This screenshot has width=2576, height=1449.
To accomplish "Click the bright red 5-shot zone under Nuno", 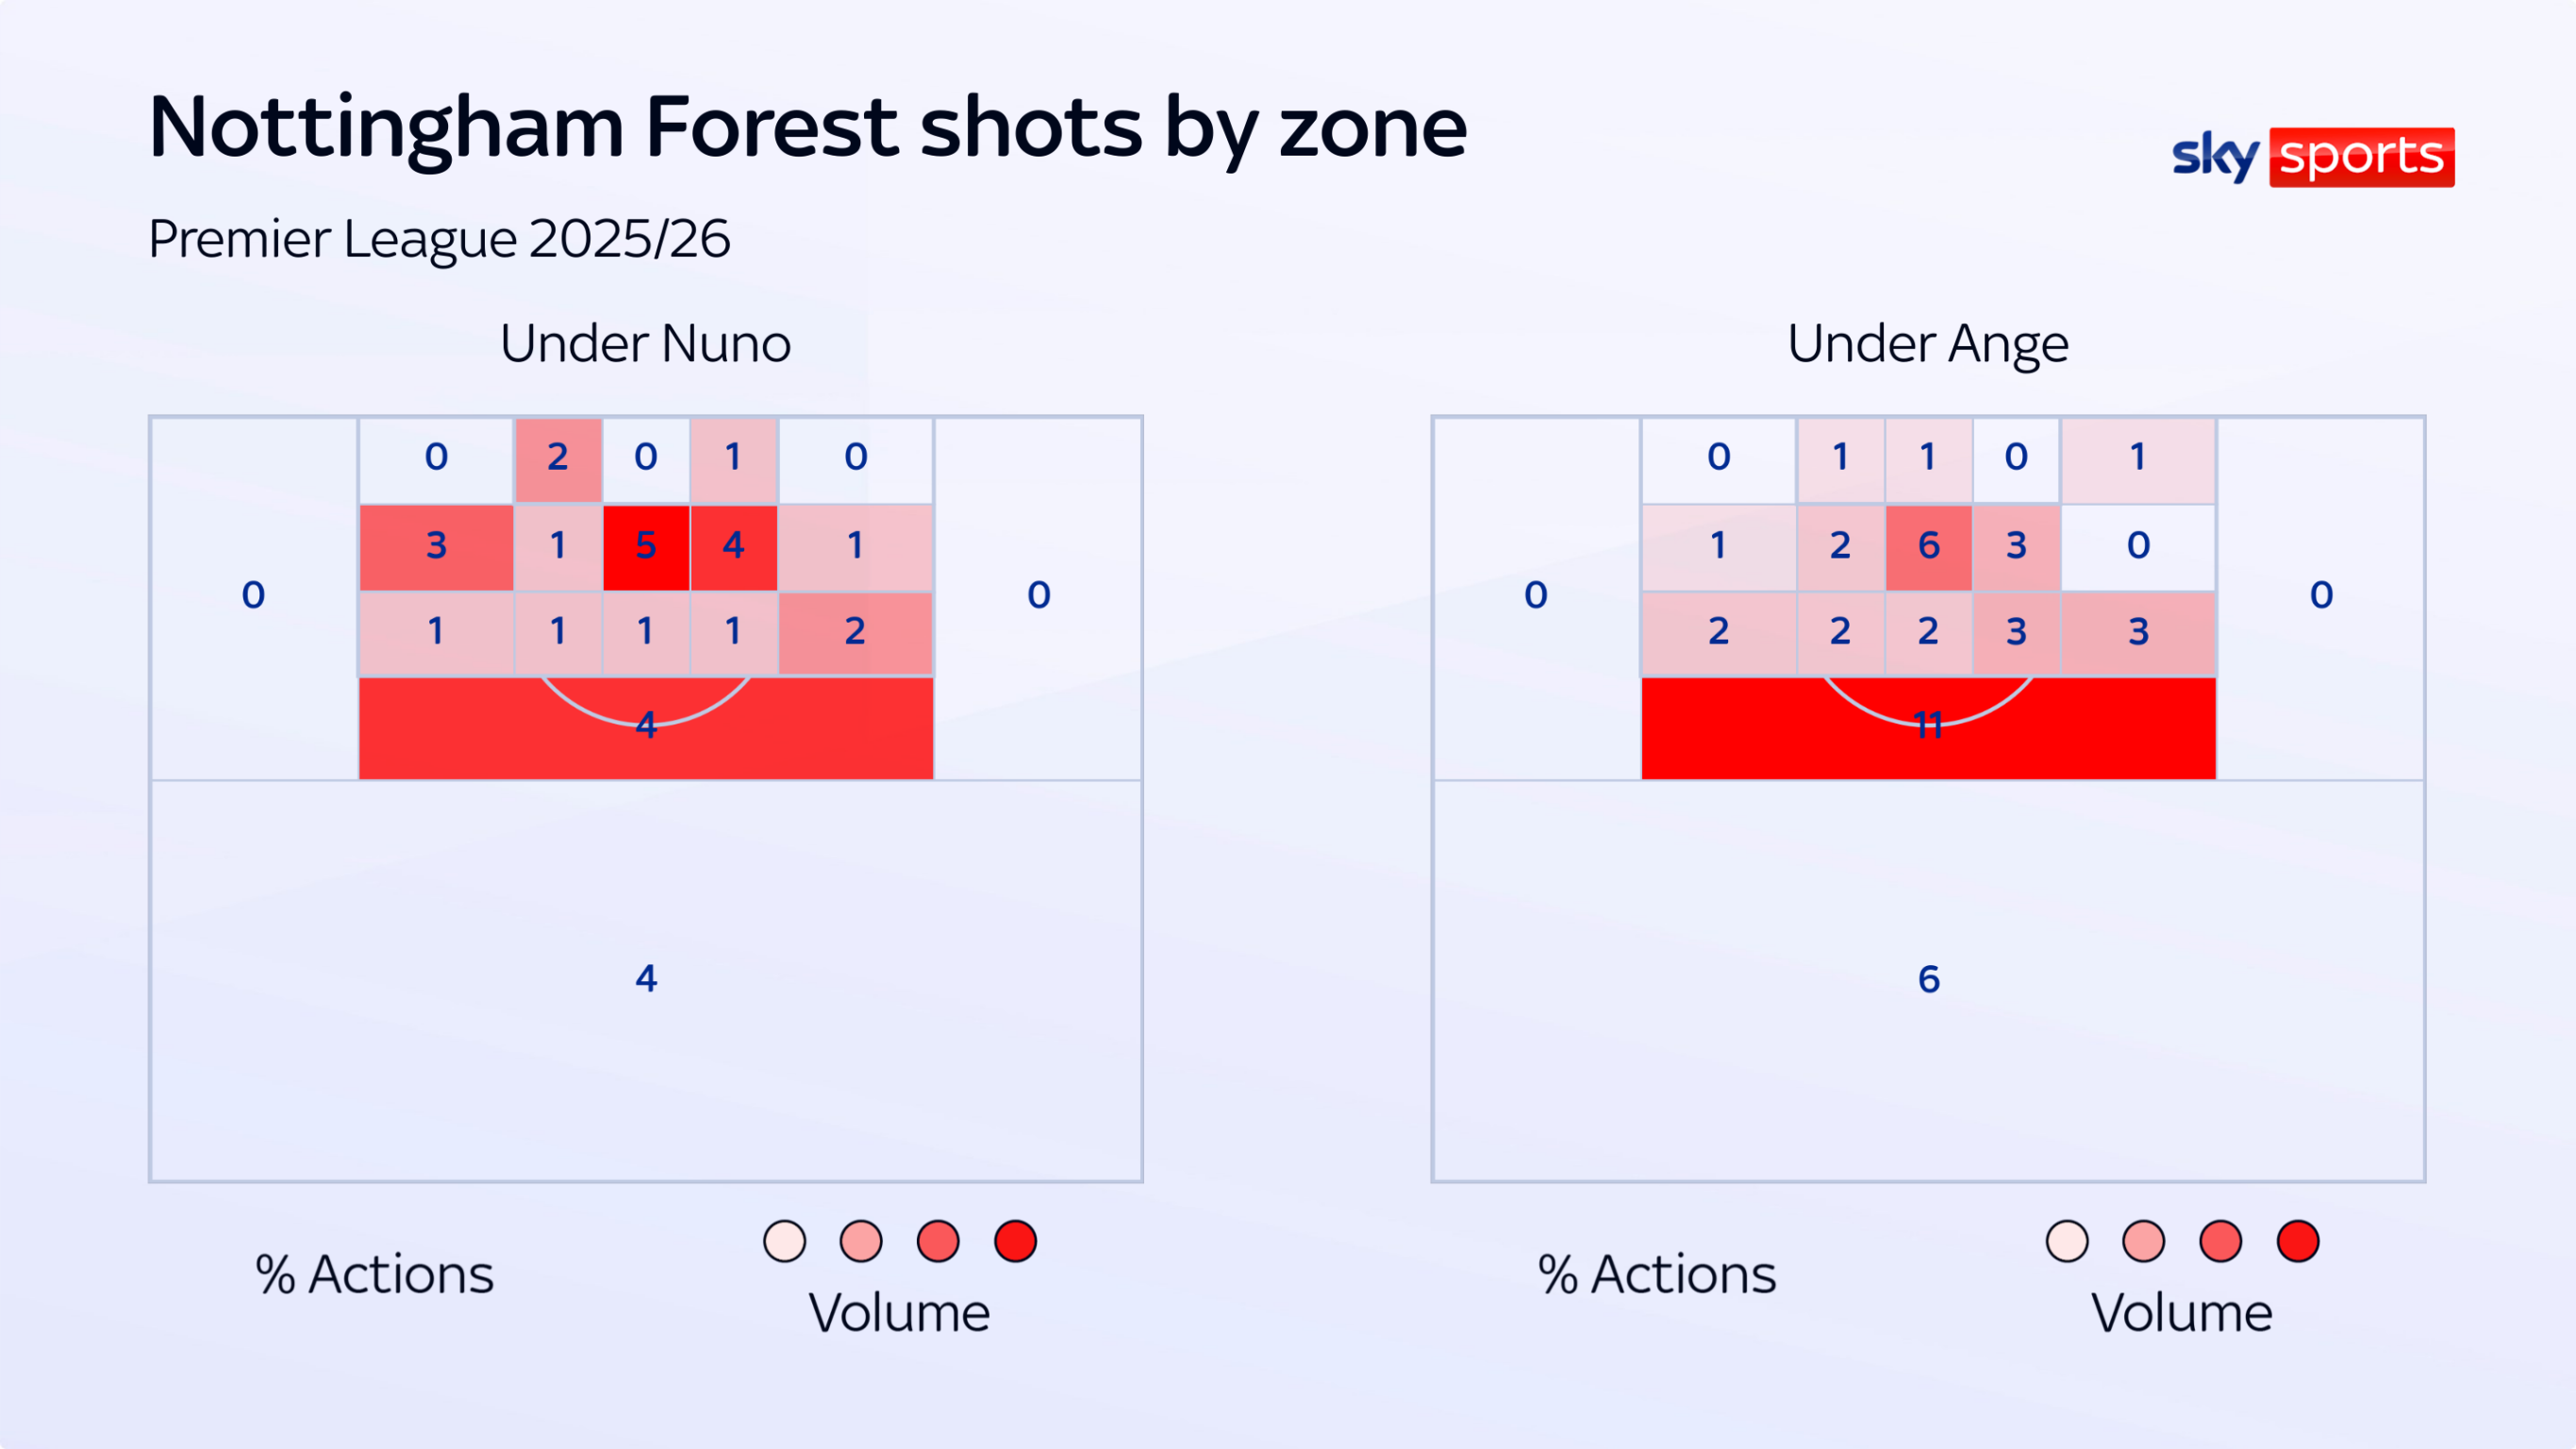I will click(646, 546).
